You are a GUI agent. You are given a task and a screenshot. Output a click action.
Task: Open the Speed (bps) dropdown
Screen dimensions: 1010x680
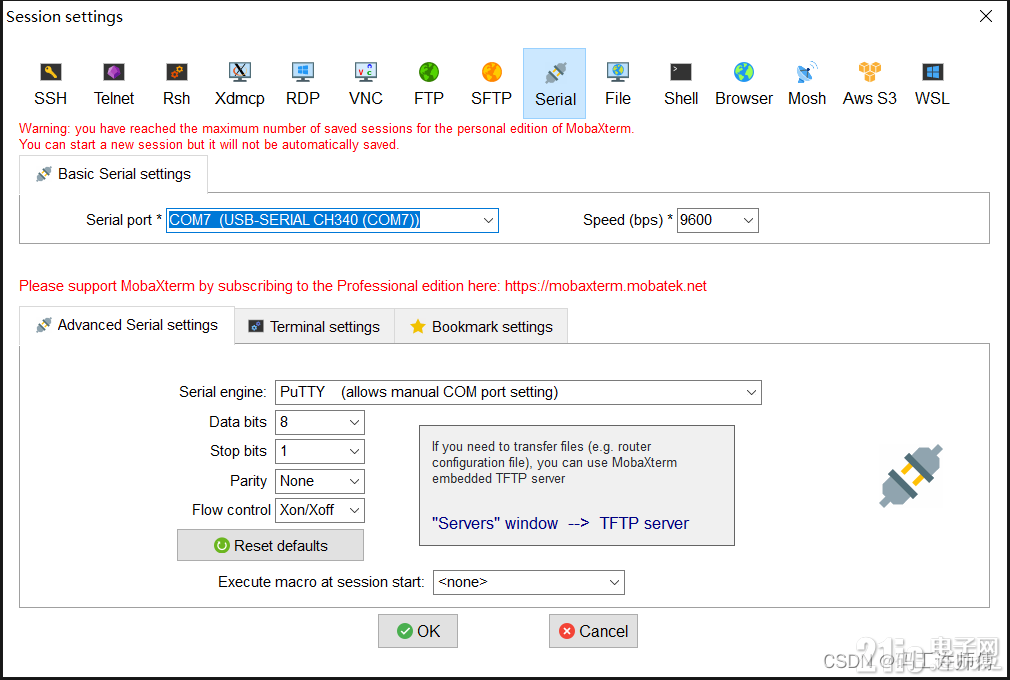[718, 220]
